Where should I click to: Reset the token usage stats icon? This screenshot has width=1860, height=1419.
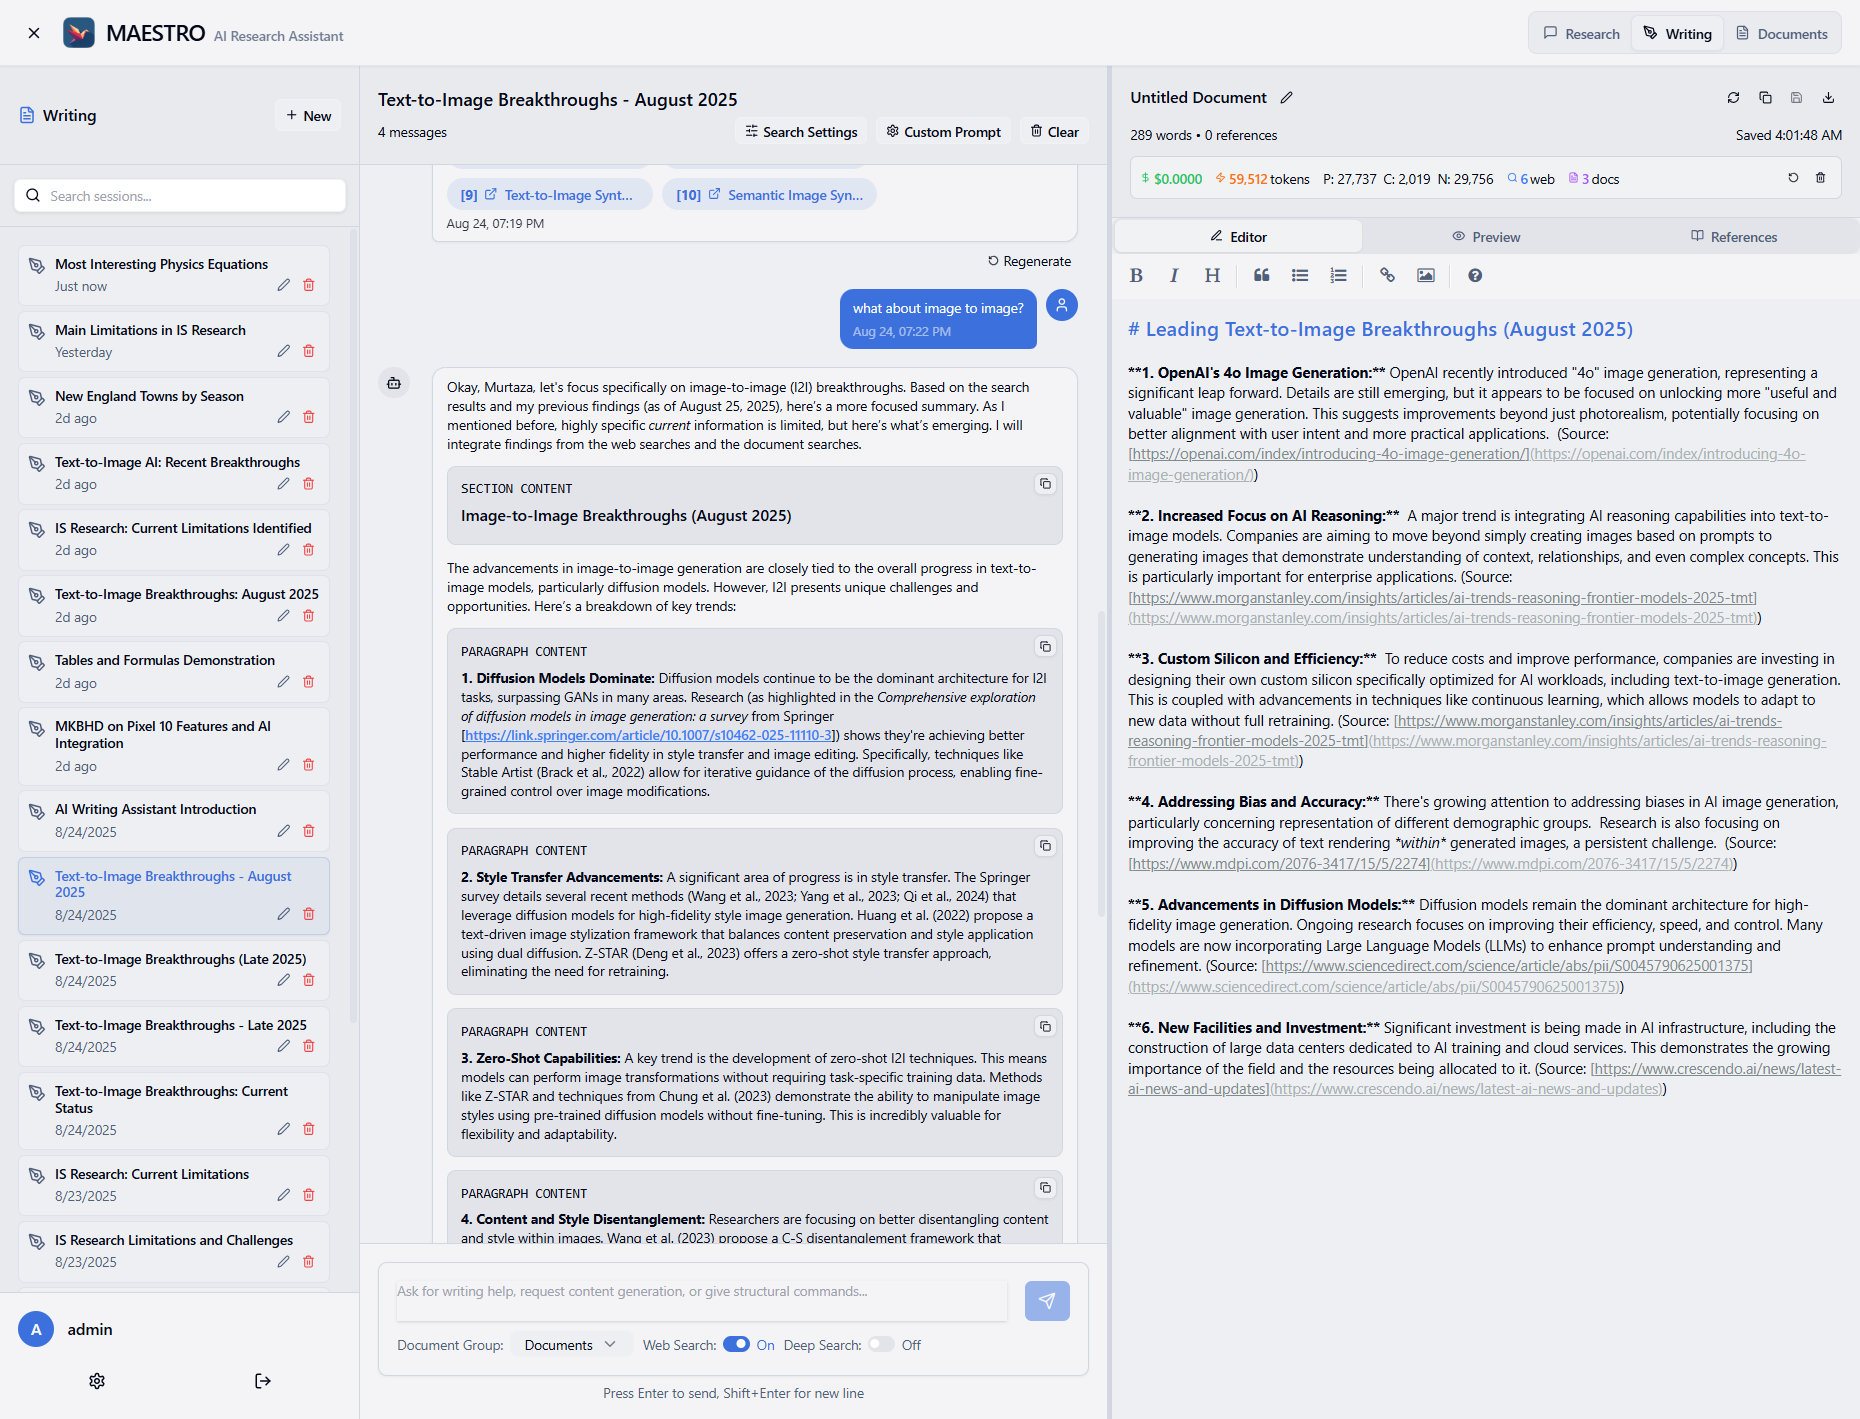point(1793,178)
